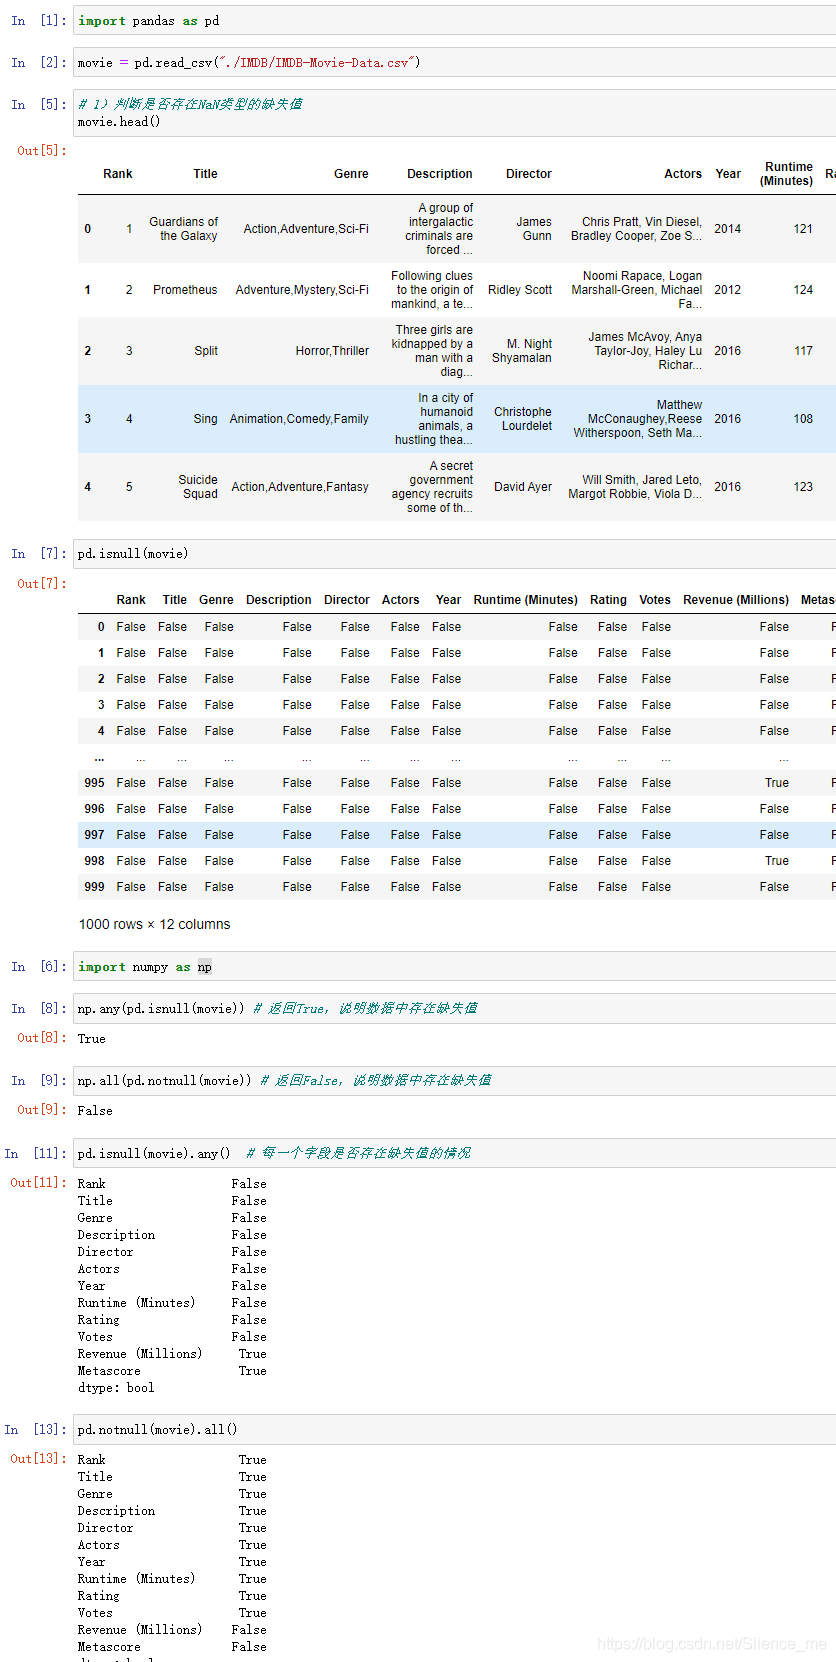Select the Revenue (Millions) column header
836x1662 pixels.
click(x=736, y=600)
